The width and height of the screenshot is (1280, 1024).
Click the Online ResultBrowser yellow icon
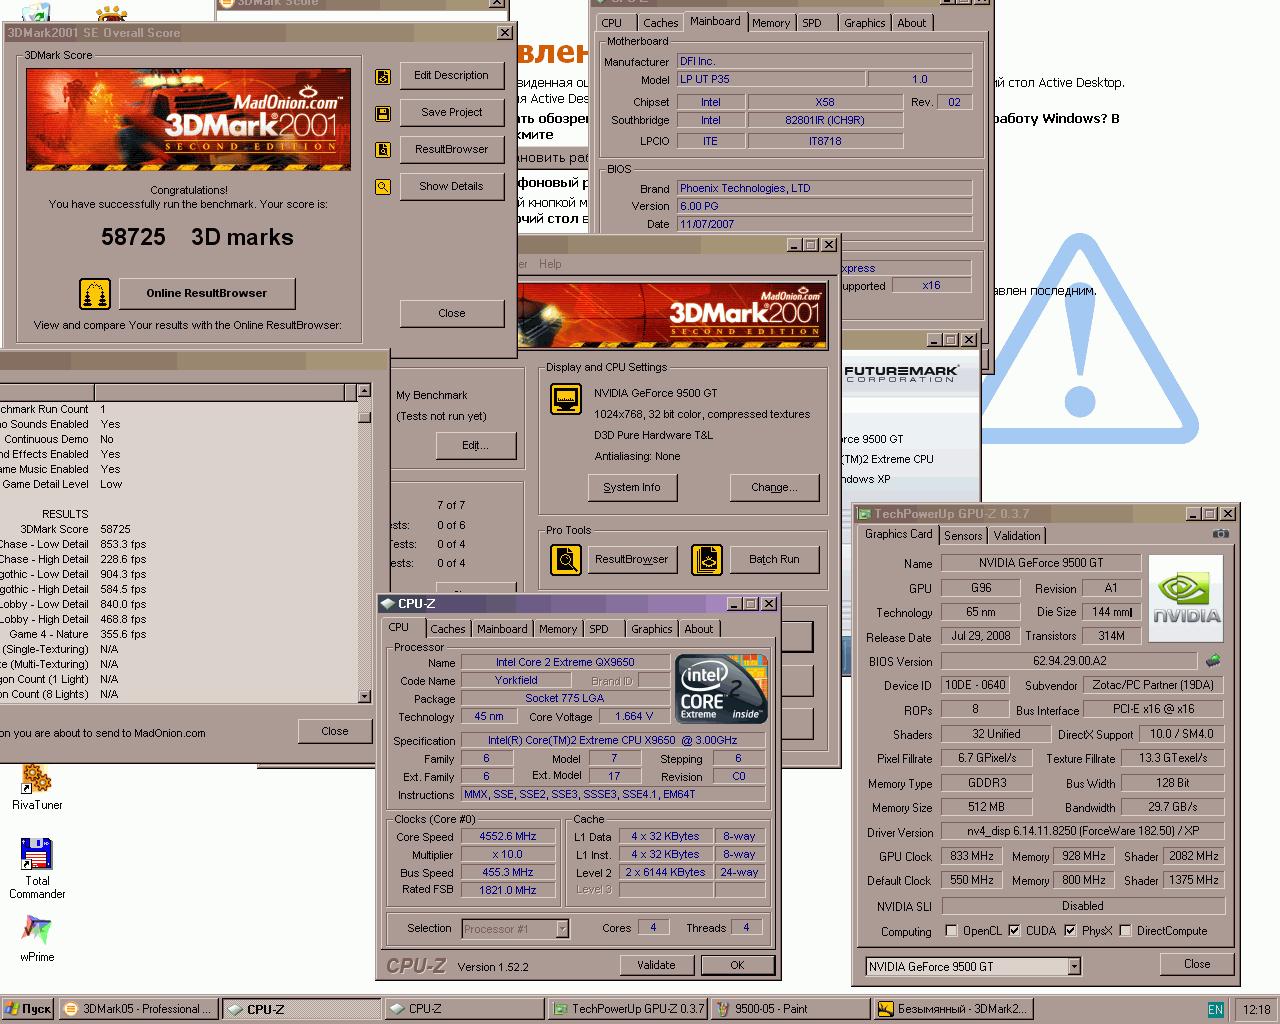click(x=95, y=294)
